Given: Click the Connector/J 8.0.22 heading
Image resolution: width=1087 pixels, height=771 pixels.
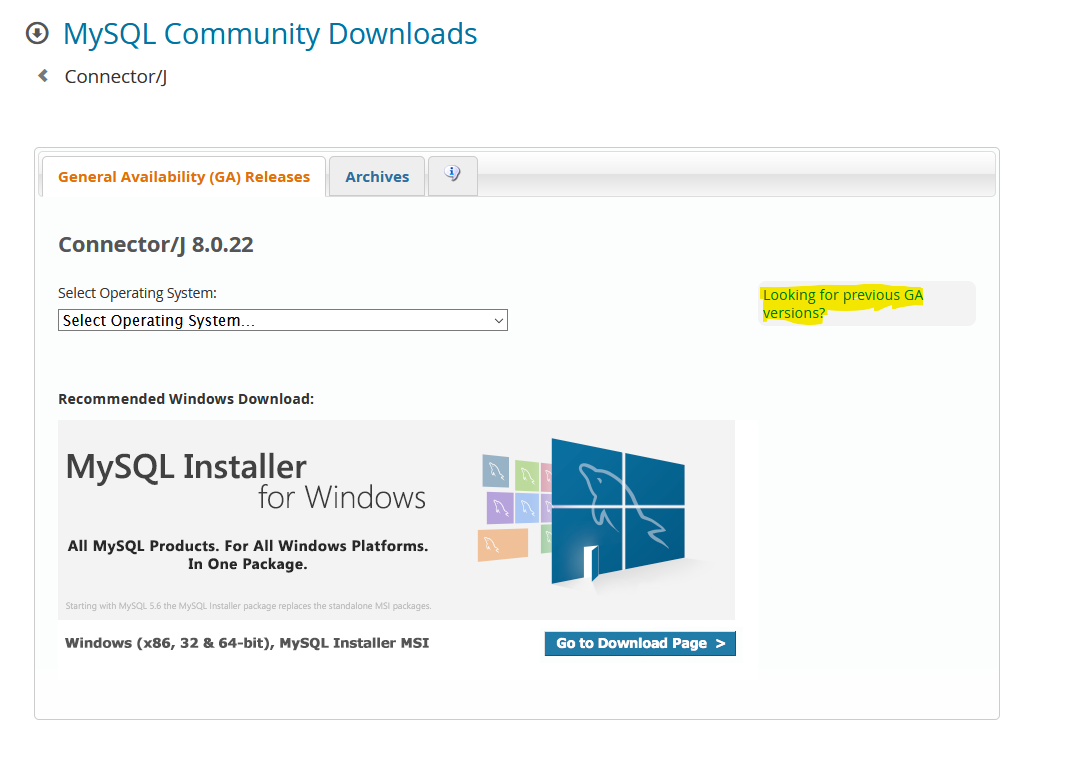Looking at the screenshot, I should pyautogui.click(x=156, y=245).
